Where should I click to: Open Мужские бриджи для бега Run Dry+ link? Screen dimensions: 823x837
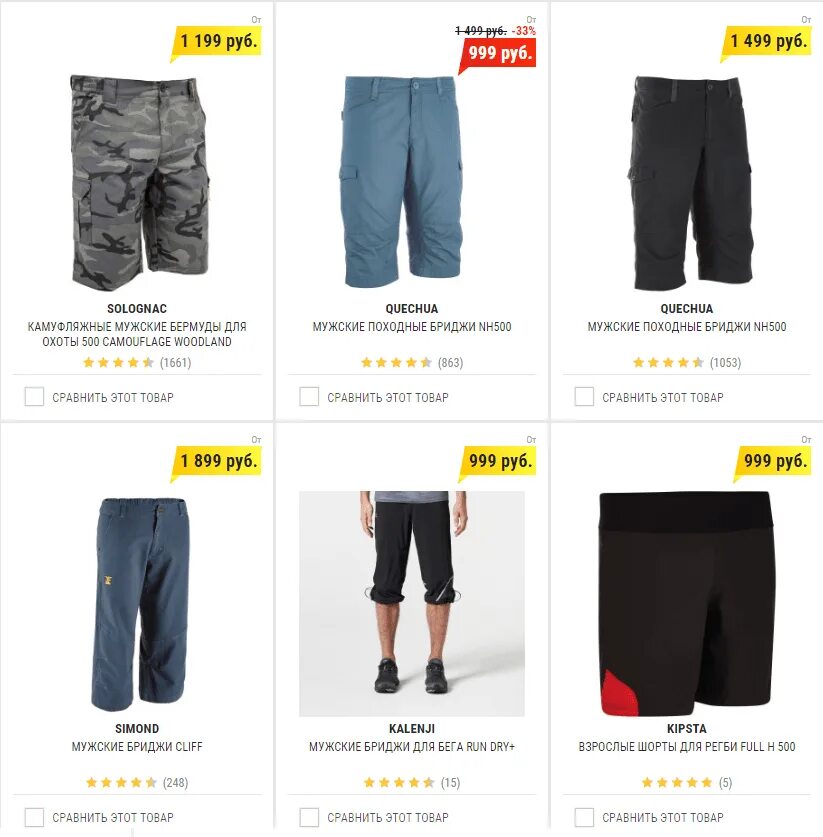click(x=412, y=746)
